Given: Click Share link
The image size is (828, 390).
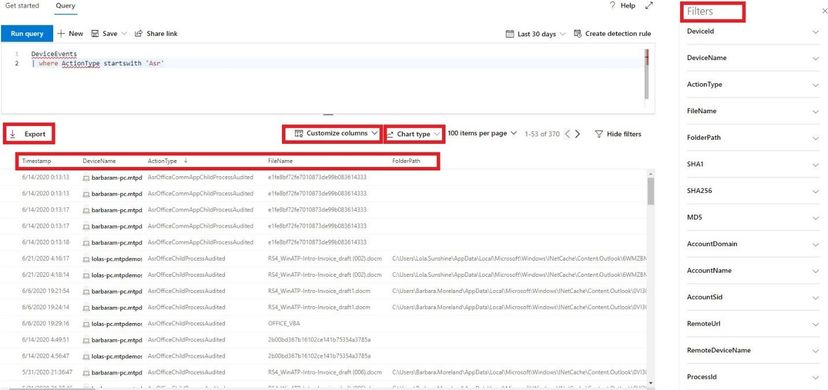Looking at the screenshot, I should click(156, 33).
